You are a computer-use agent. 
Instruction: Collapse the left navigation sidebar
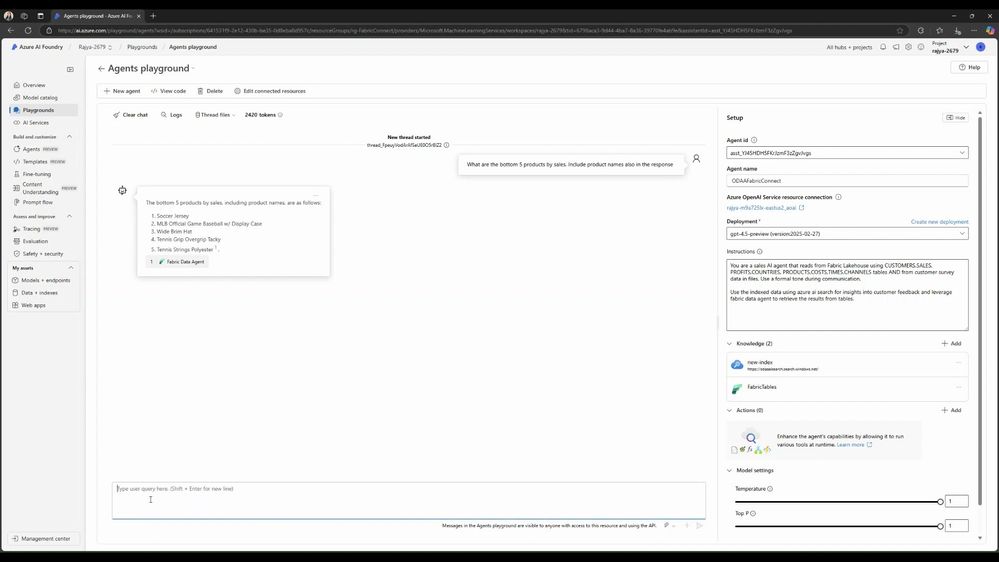pyautogui.click(x=70, y=69)
